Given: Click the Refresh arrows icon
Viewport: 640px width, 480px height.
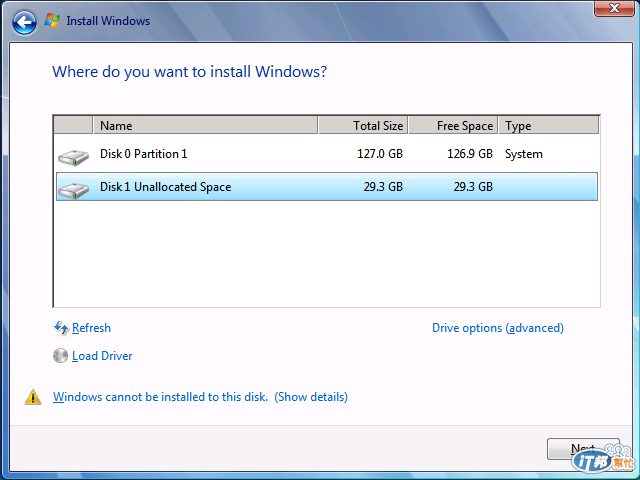Looking at the screenshot, I should pyautogui.click(x=61, y=328).
